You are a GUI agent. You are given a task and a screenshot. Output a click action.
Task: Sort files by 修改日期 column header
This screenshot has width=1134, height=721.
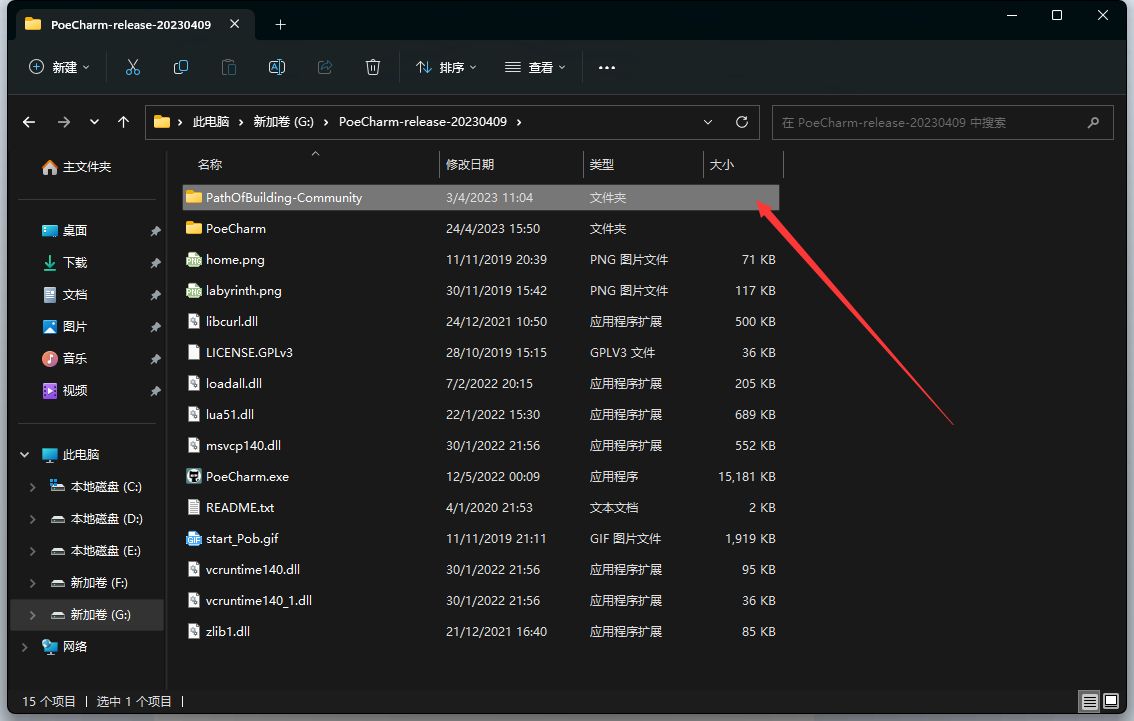470,164
